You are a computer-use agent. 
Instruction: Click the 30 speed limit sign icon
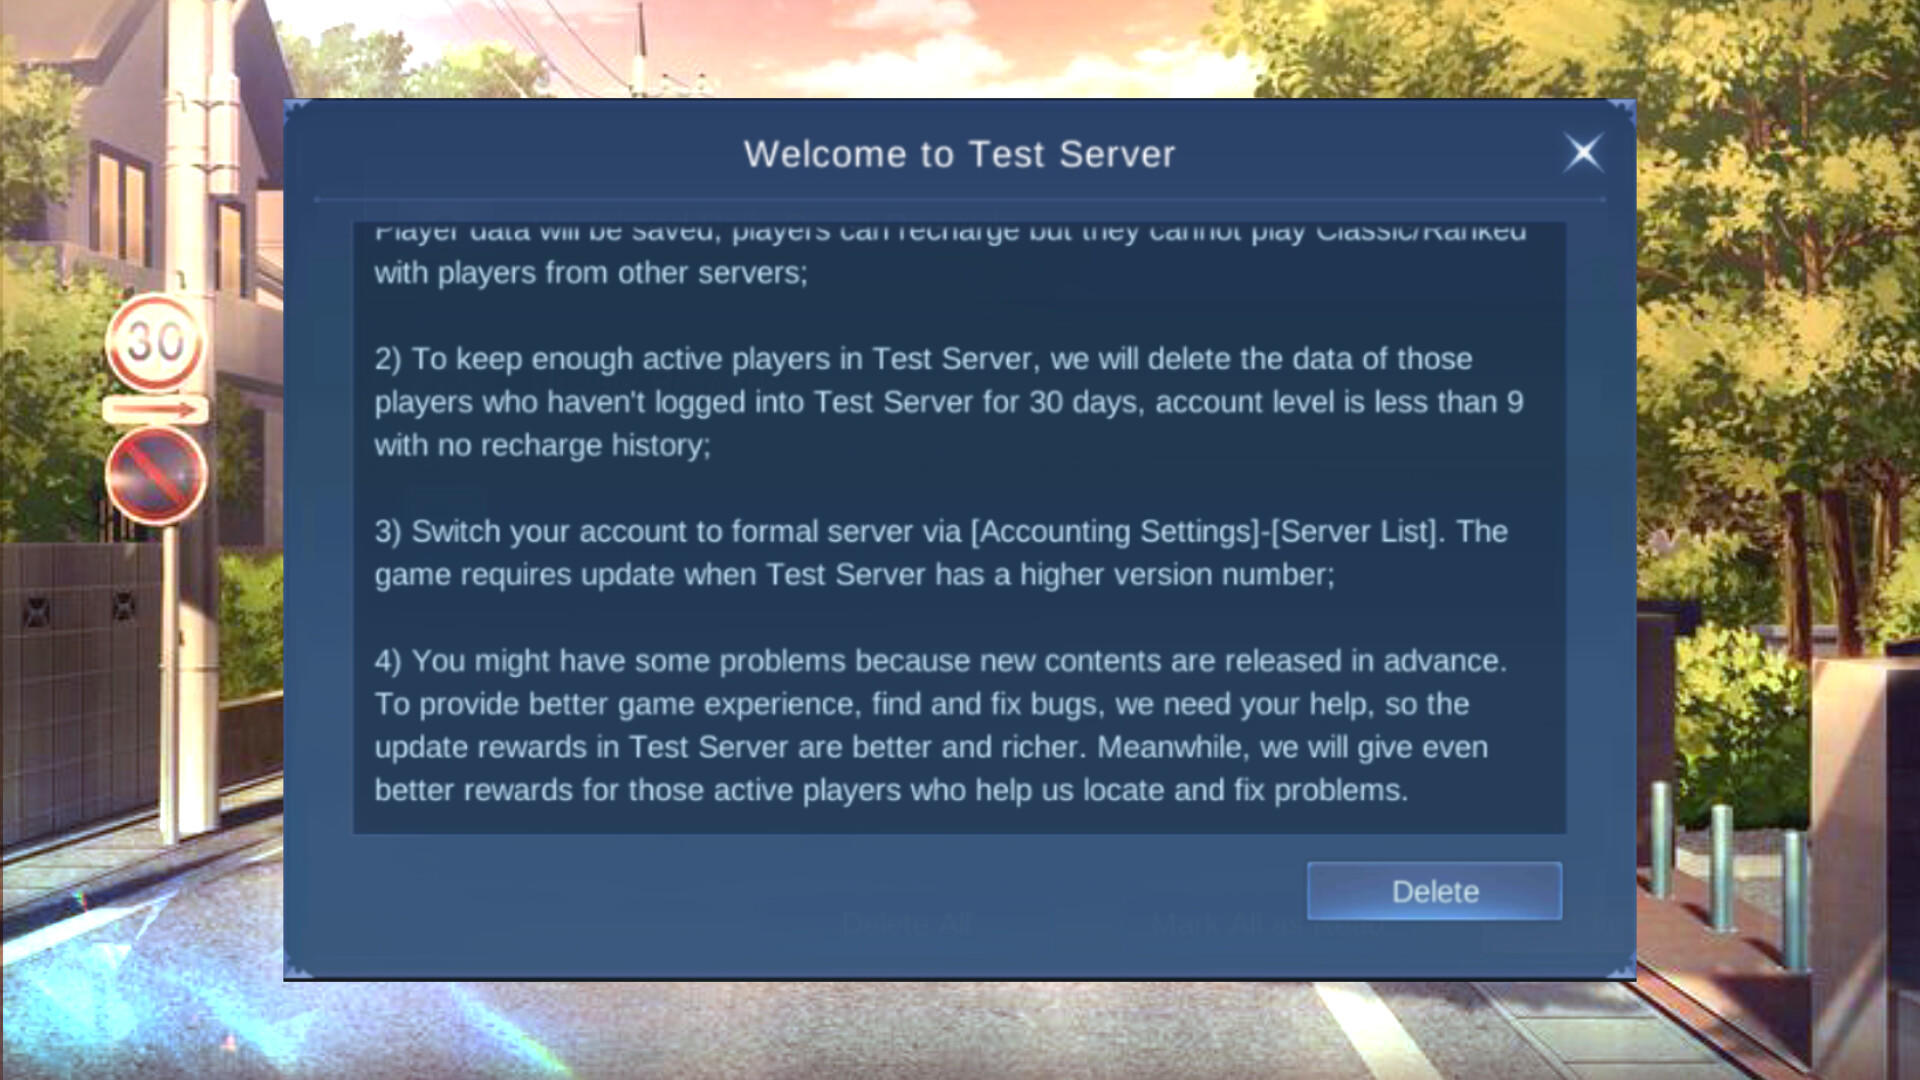[155, 342]
